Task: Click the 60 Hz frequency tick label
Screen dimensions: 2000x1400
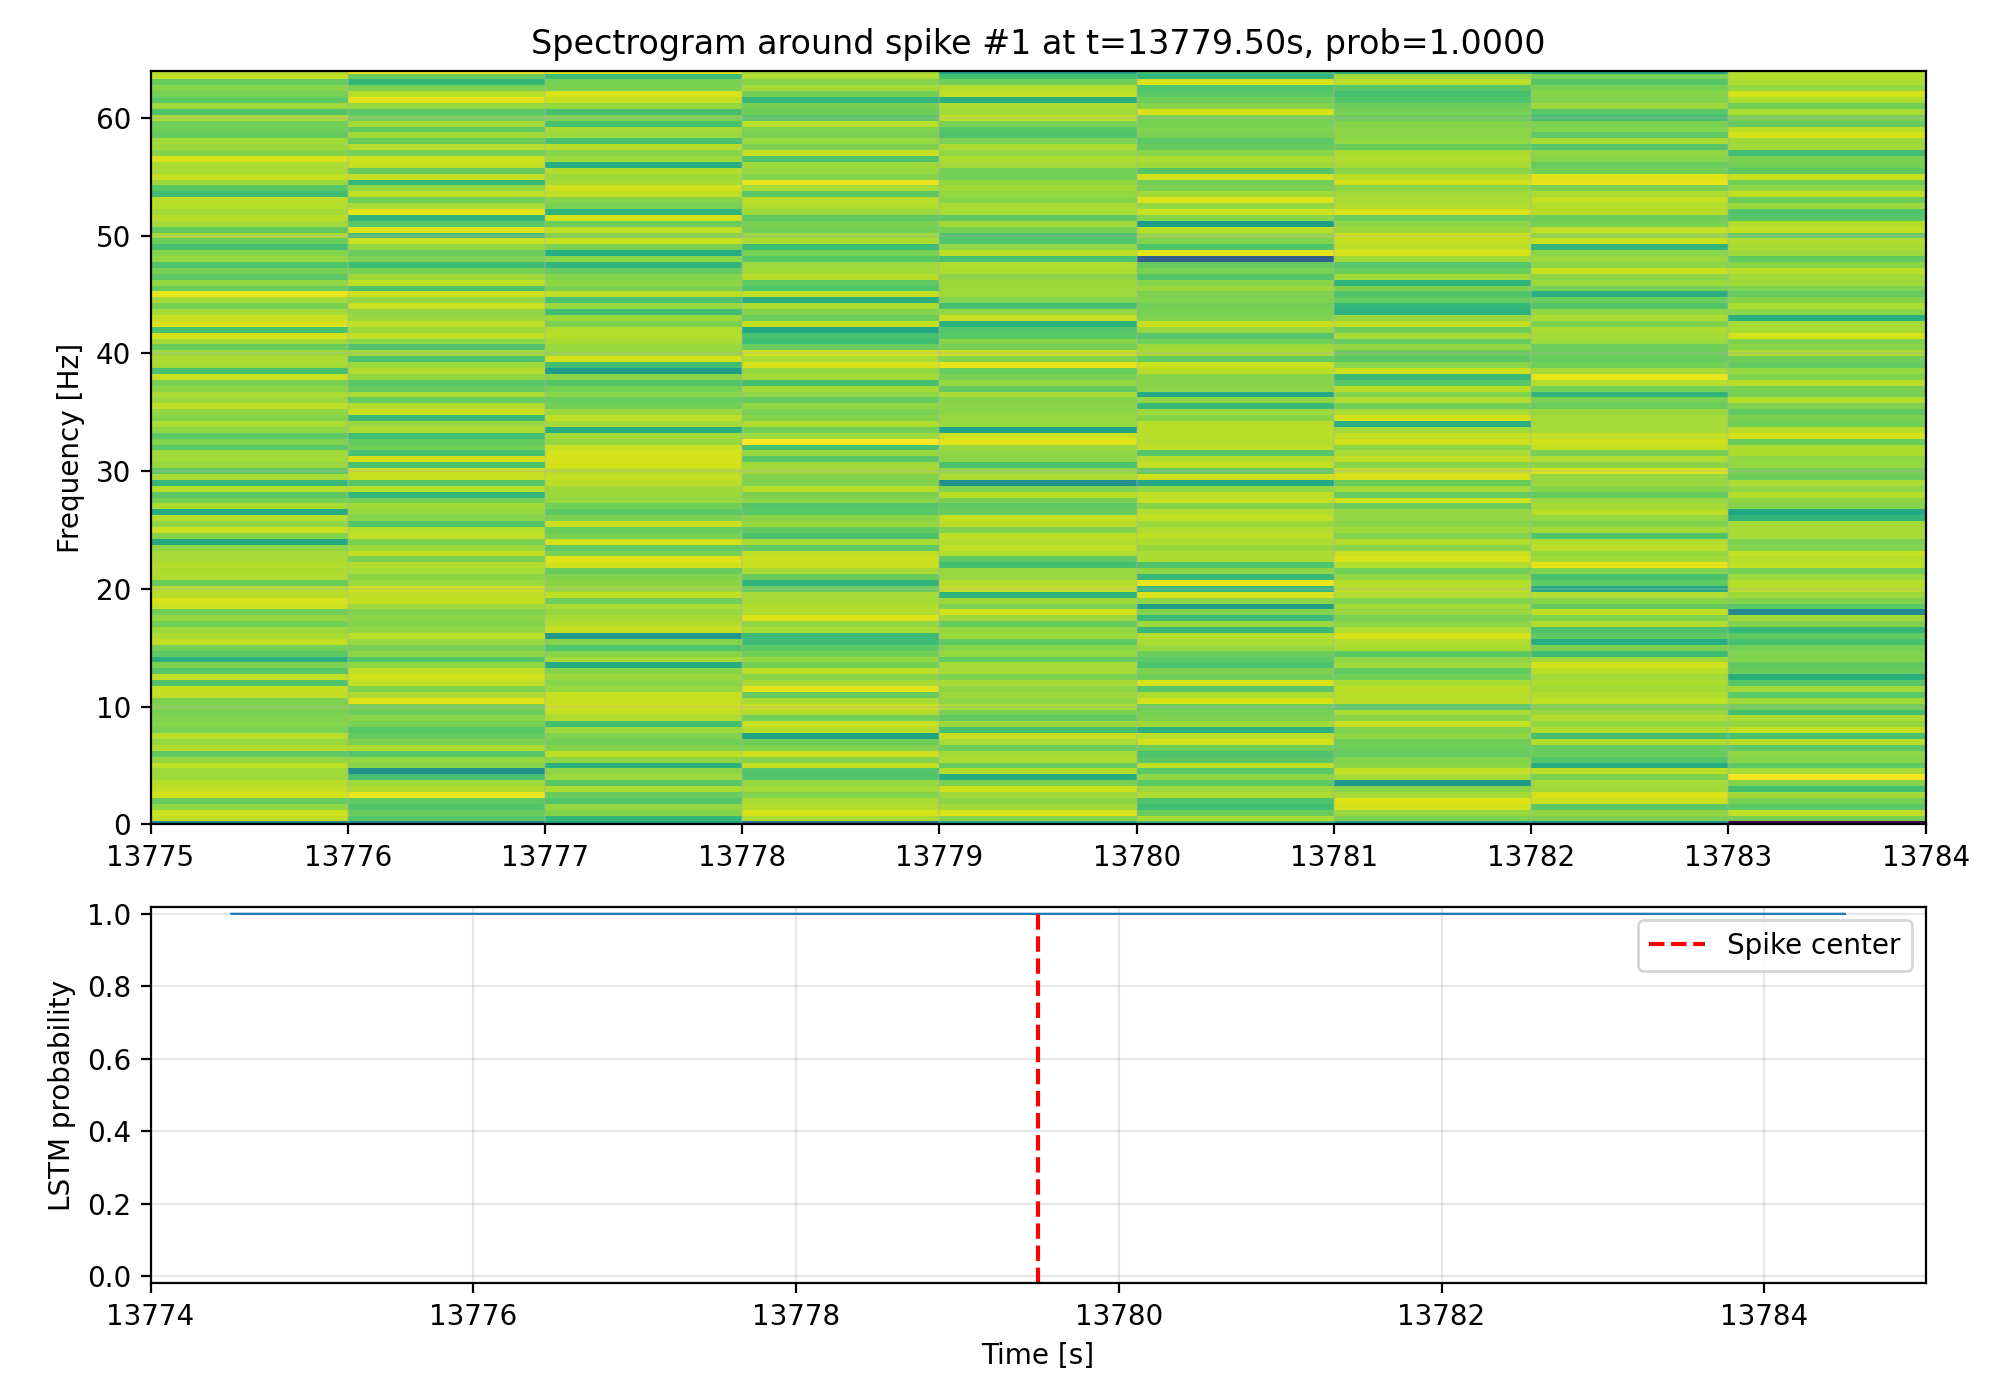Action: click(114, 119)
